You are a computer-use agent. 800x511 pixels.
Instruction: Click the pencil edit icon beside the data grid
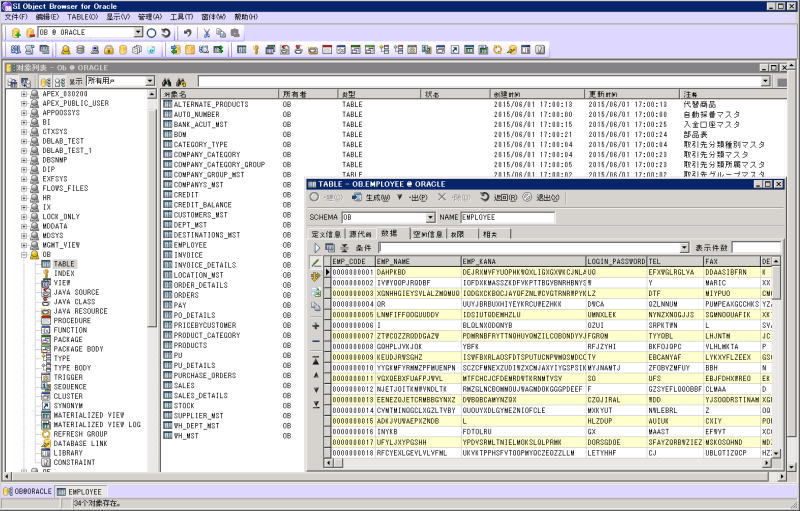[316, 262]
